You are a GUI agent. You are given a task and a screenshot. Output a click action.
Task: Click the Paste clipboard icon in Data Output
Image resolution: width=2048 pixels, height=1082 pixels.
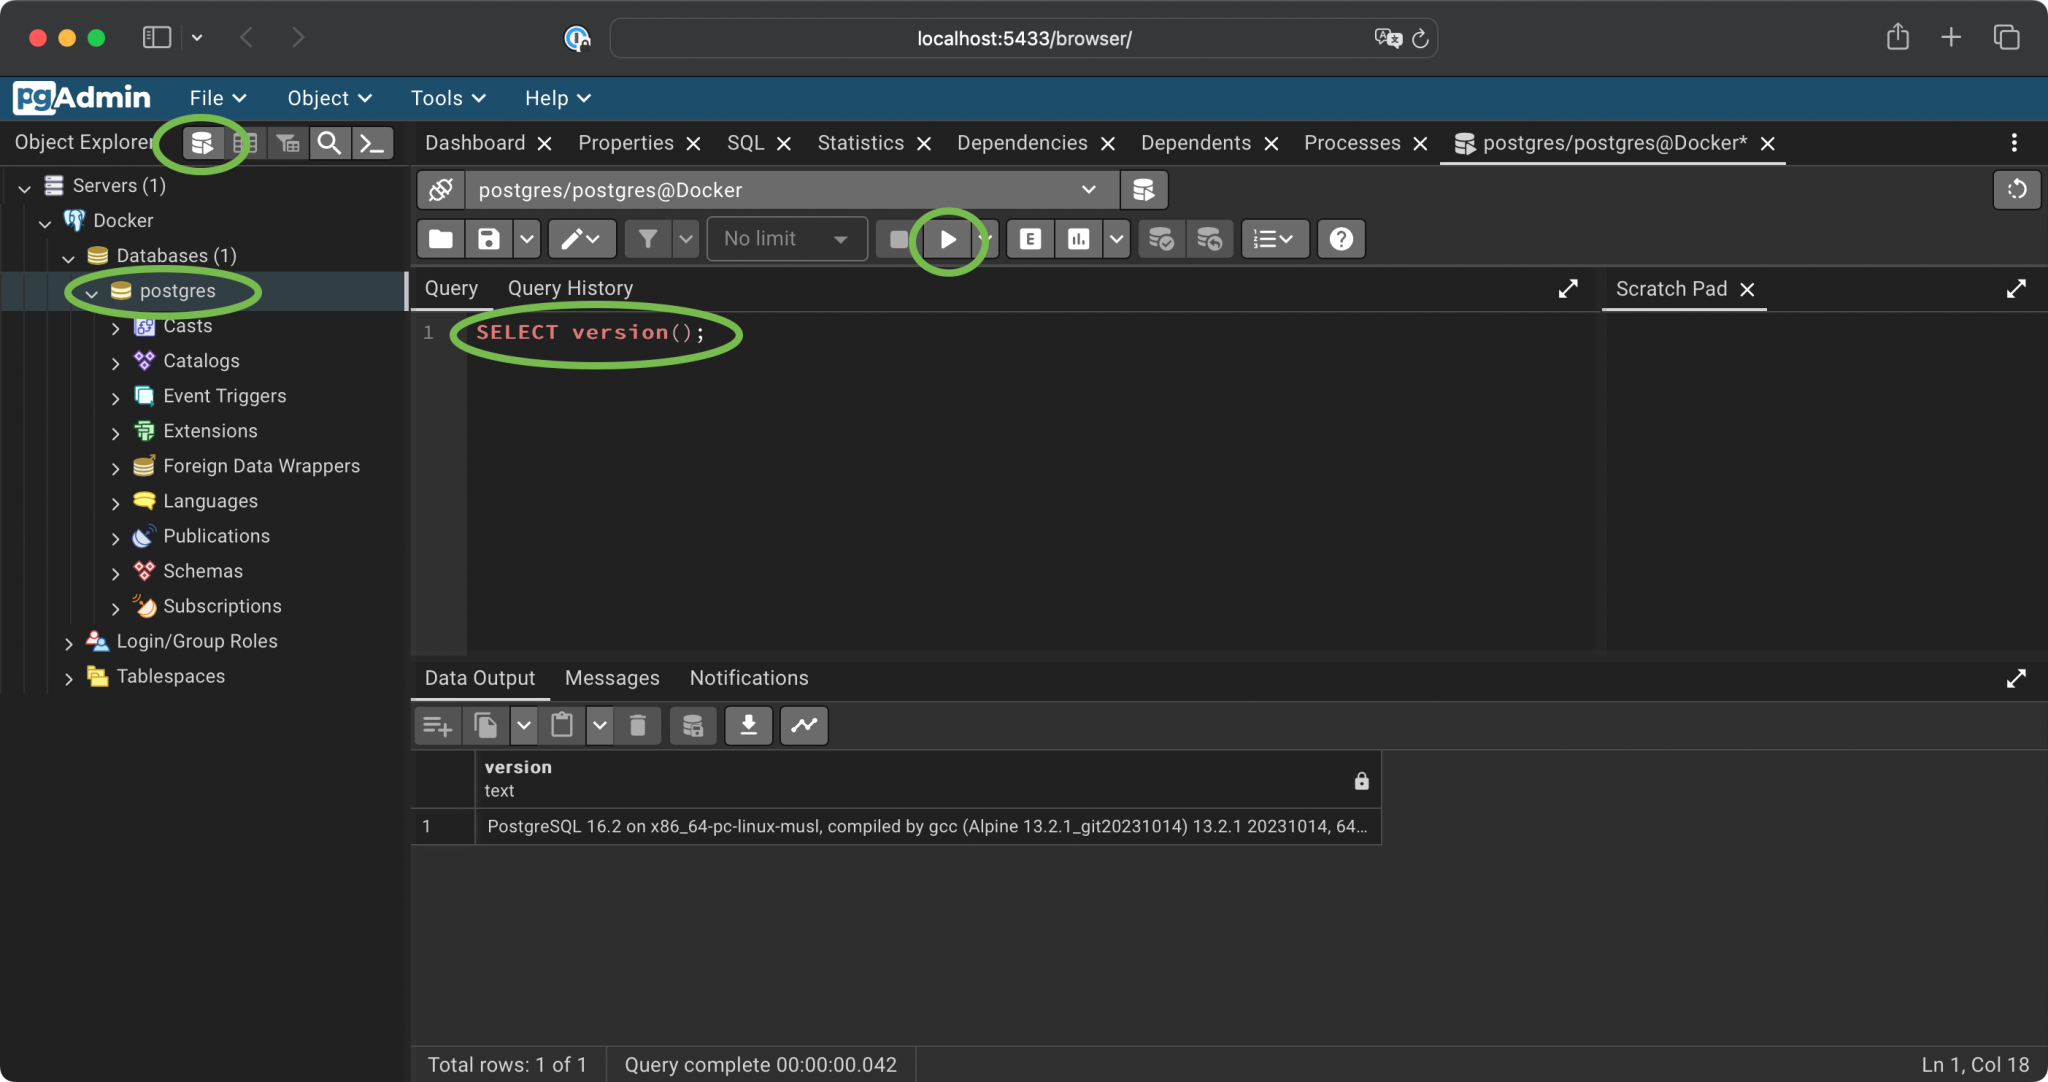coord(562,725)
